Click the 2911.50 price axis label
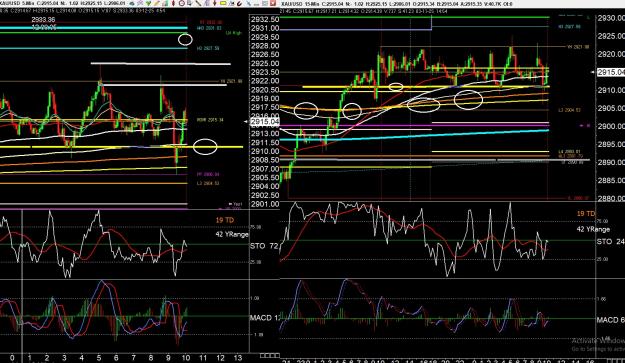Screen dimensions: 625x363 265,142
